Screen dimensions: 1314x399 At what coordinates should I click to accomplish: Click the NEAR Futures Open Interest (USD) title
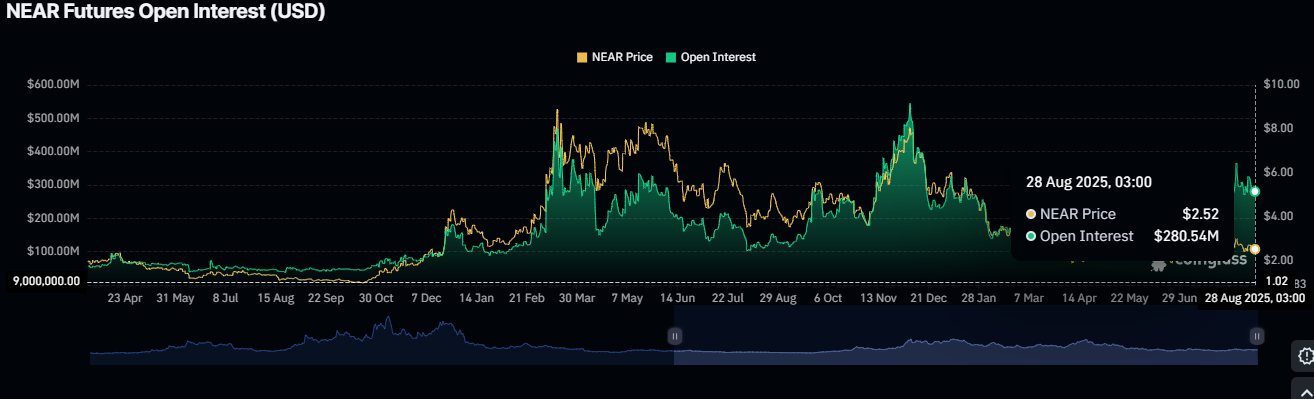[166, 12]
